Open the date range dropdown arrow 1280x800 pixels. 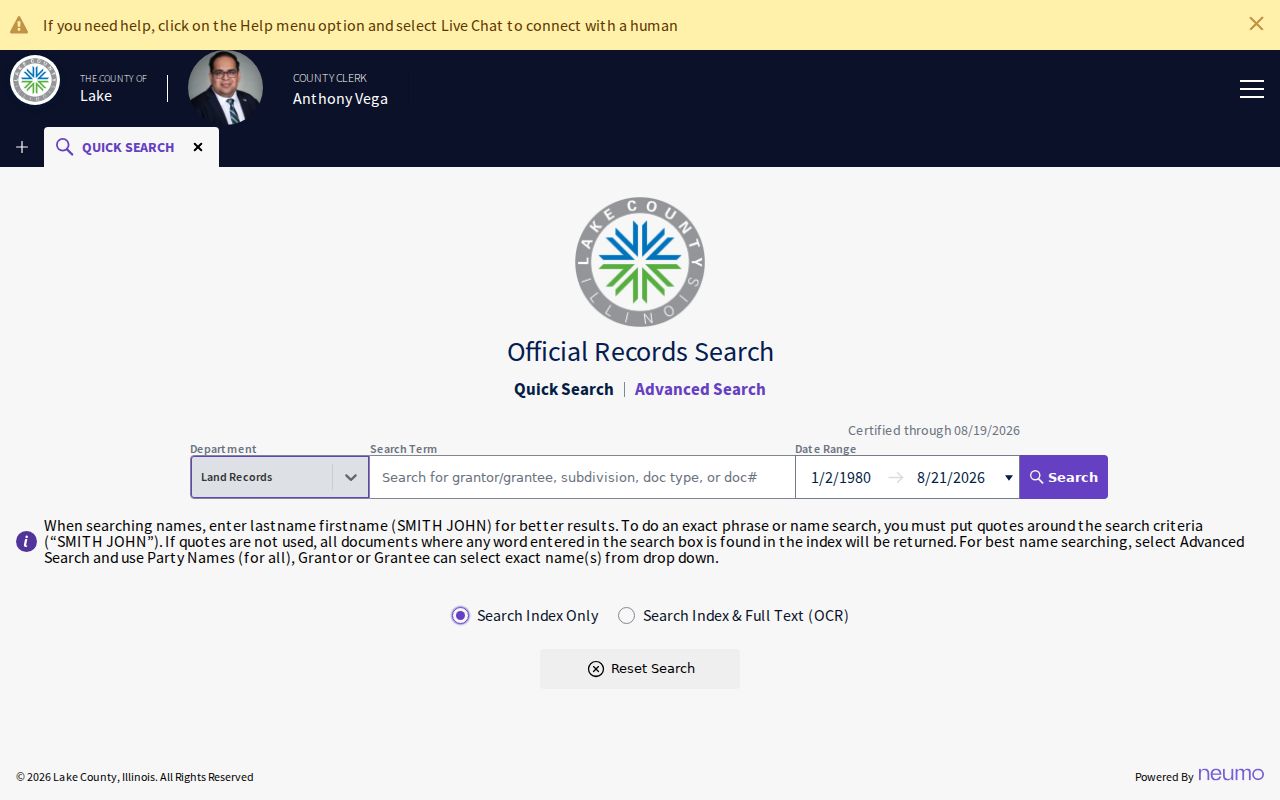pyautogui.click(x=1008, y=477)
